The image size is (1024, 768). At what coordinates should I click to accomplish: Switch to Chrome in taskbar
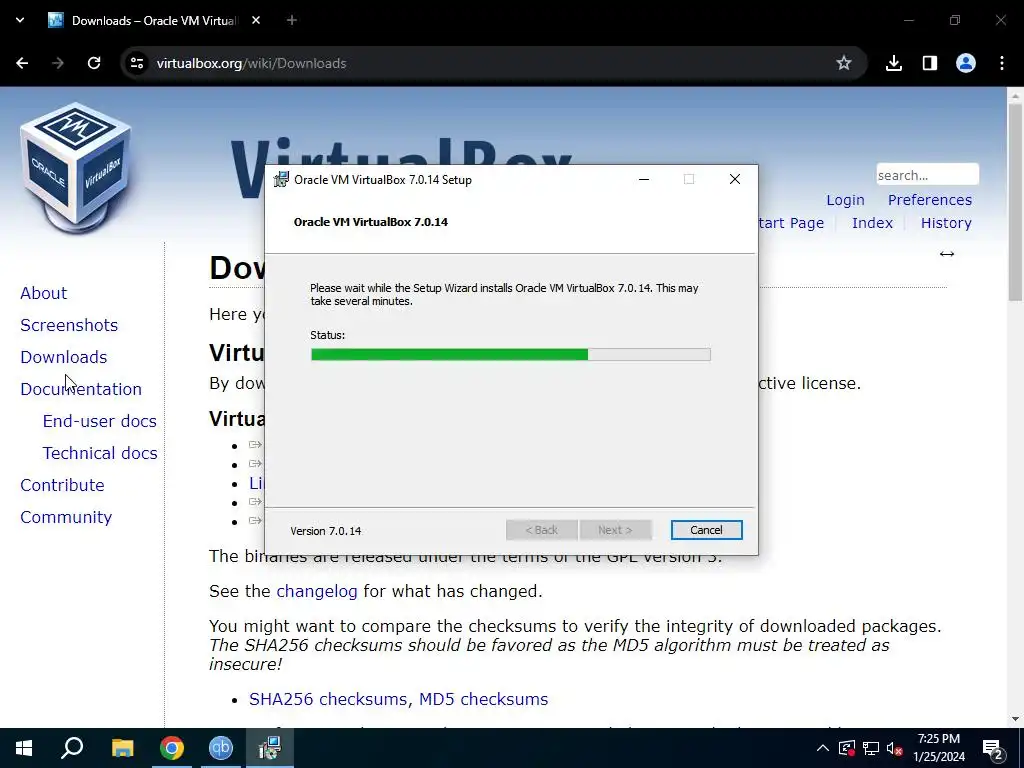tap(172, 748)
